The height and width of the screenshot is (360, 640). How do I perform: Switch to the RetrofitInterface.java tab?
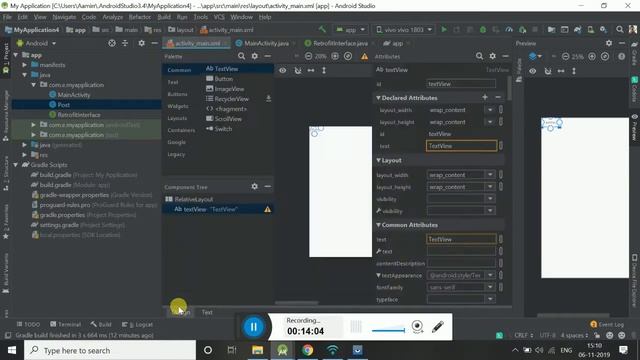[340, 43]
